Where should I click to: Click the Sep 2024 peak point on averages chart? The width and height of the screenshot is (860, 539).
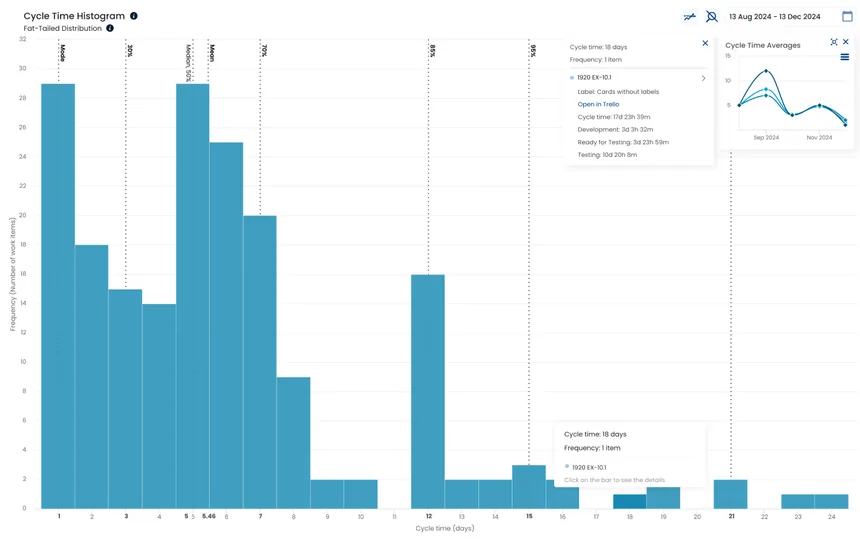(766, 71)
